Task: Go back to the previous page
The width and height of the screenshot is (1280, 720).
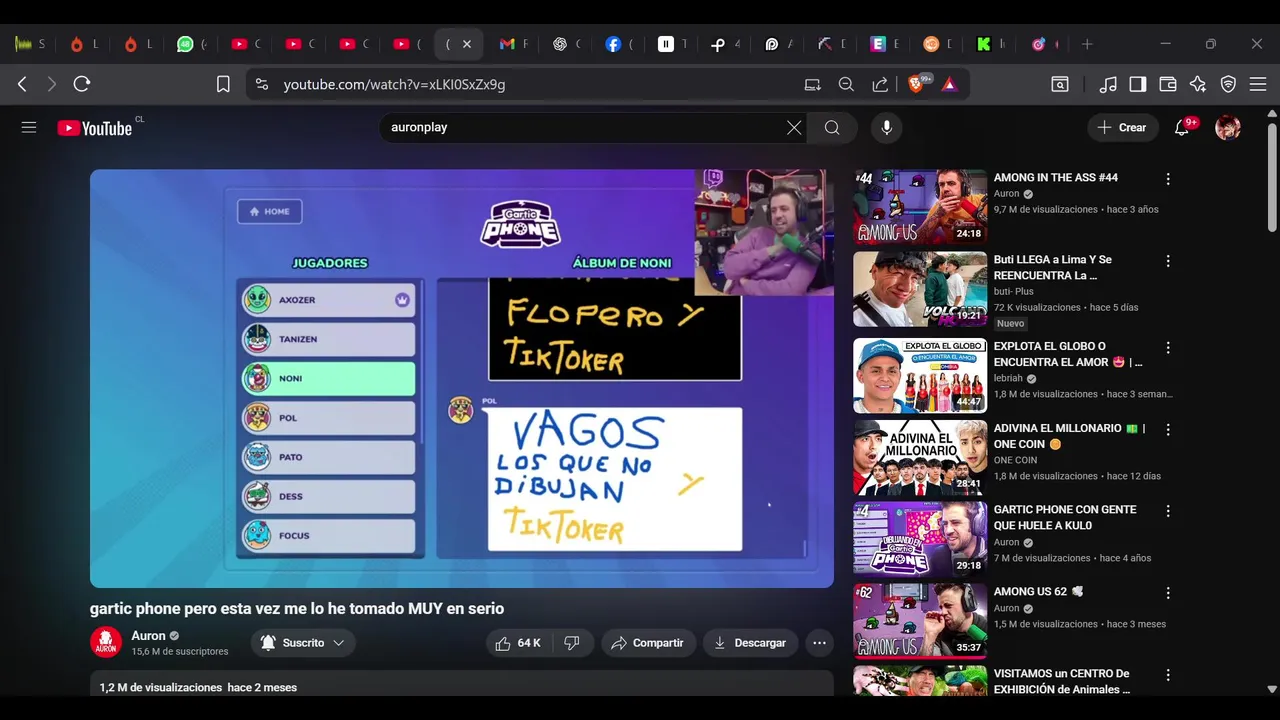Action: [x=22, y=85]
